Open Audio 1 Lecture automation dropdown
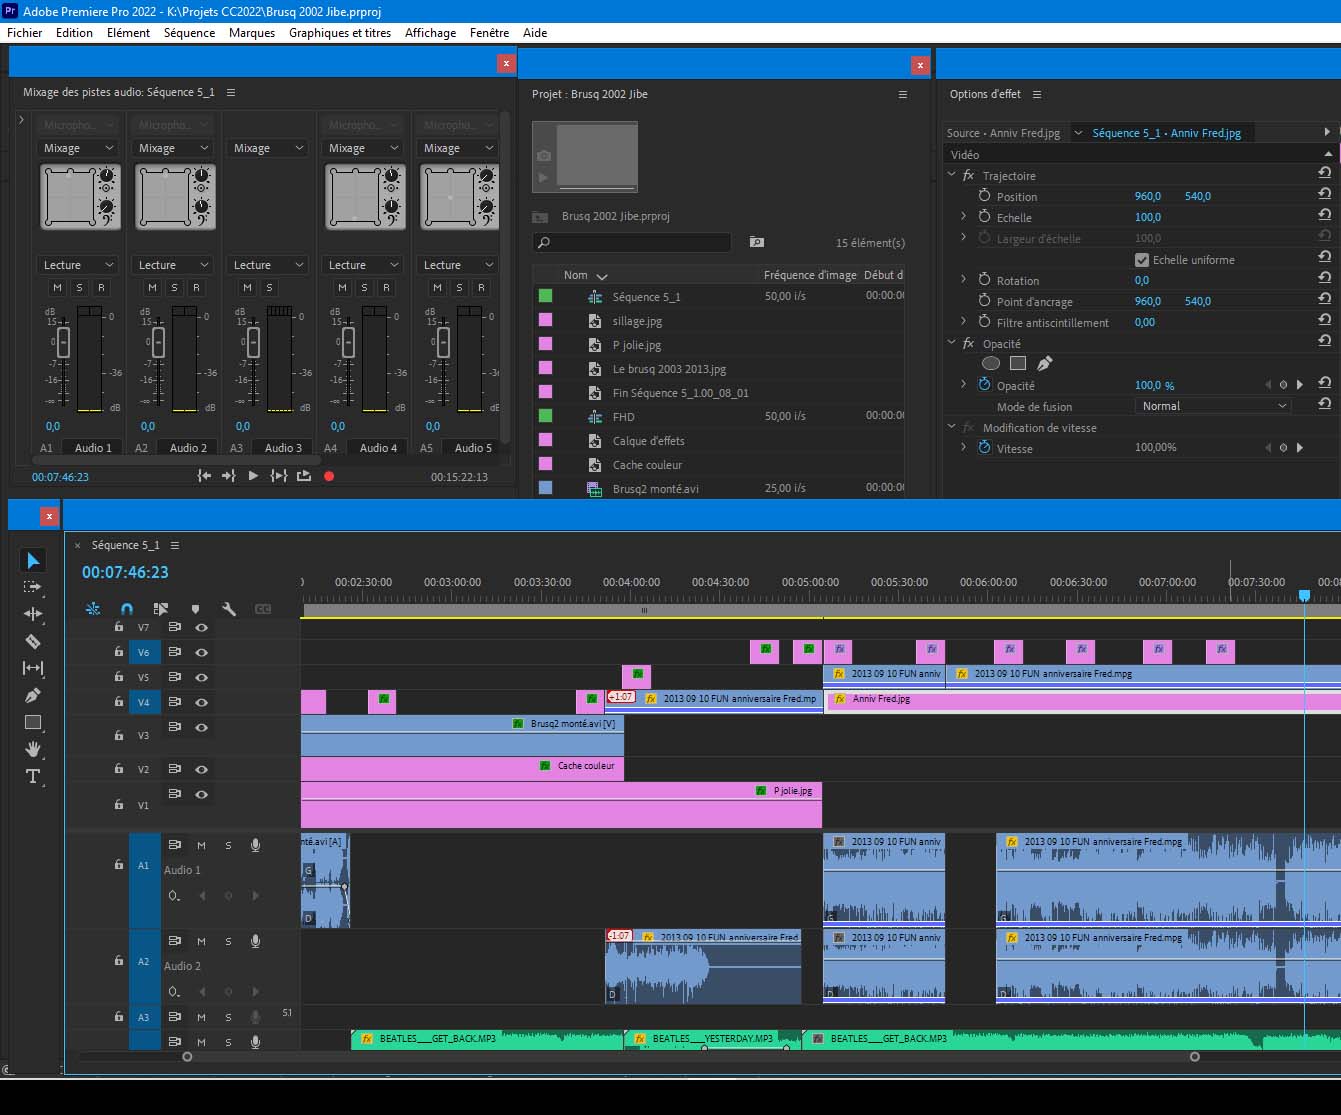The width and height of the screenshot is (1341, 1115). (x=78, y=265)
